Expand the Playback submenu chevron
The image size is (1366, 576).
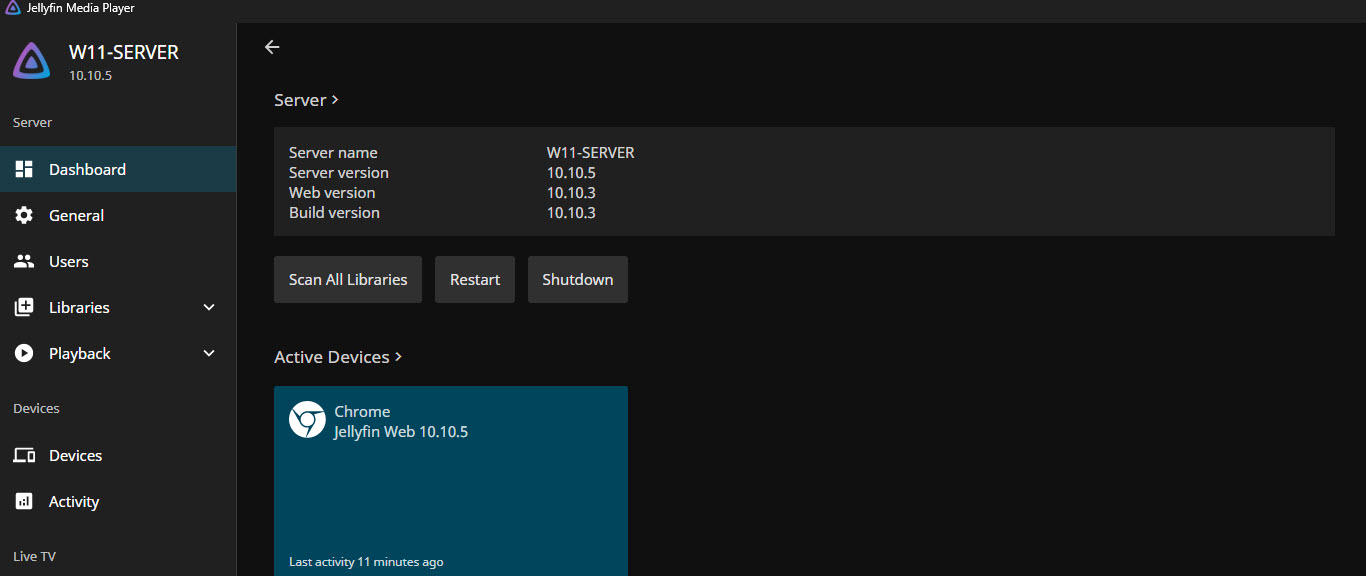click(x=209, y=354)
